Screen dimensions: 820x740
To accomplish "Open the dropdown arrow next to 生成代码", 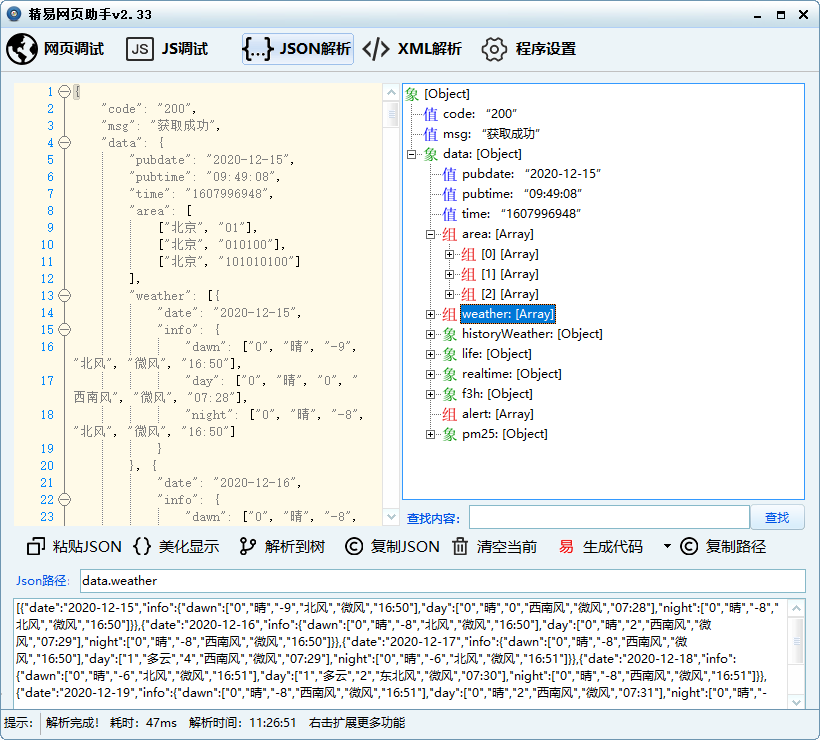I will 667,547.
